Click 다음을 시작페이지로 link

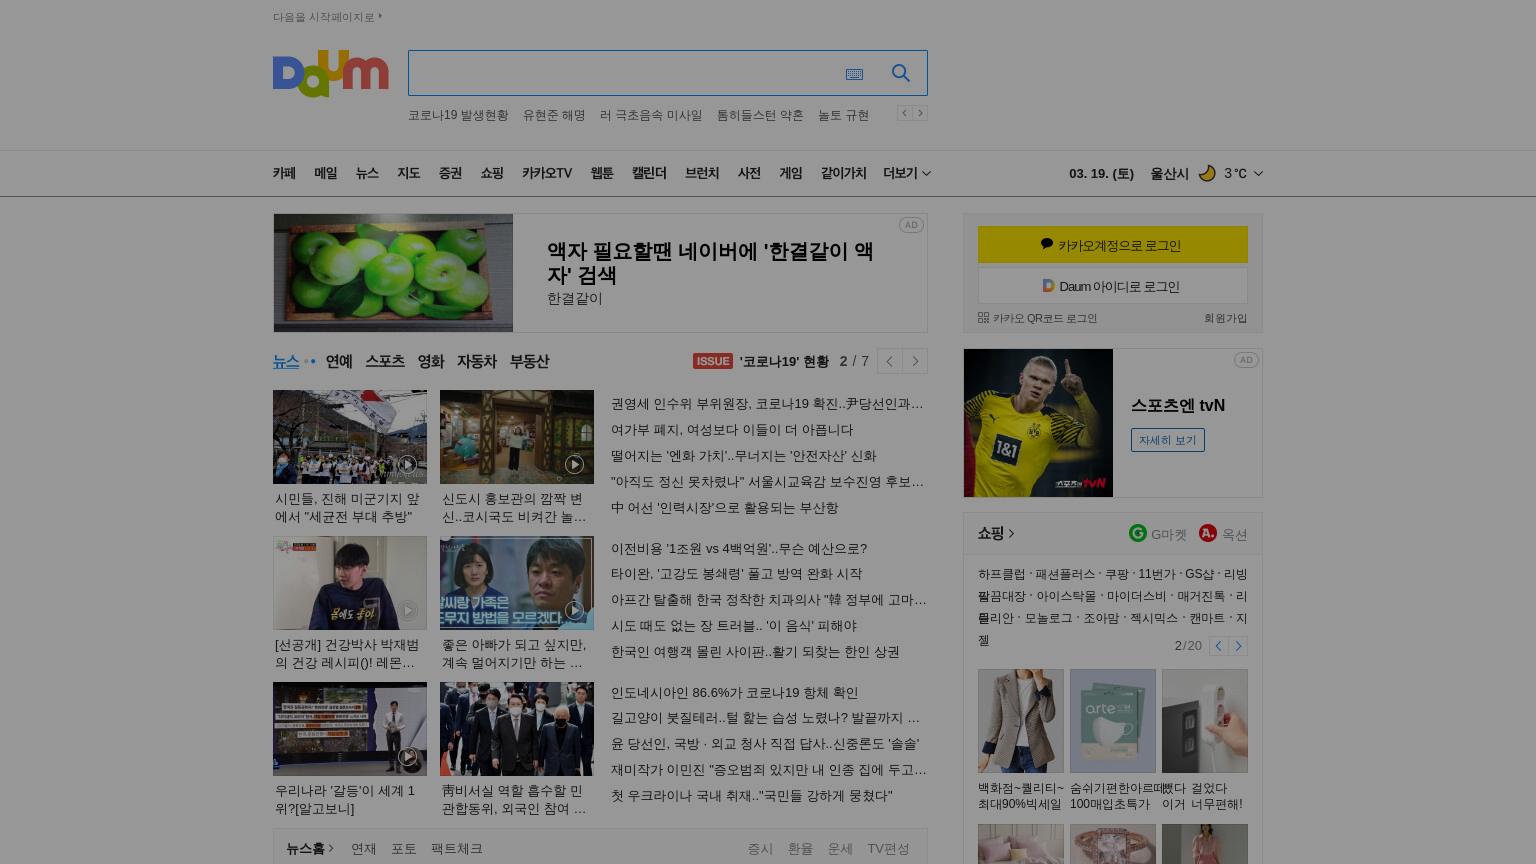pyautogui.click(x=327, y=17)
